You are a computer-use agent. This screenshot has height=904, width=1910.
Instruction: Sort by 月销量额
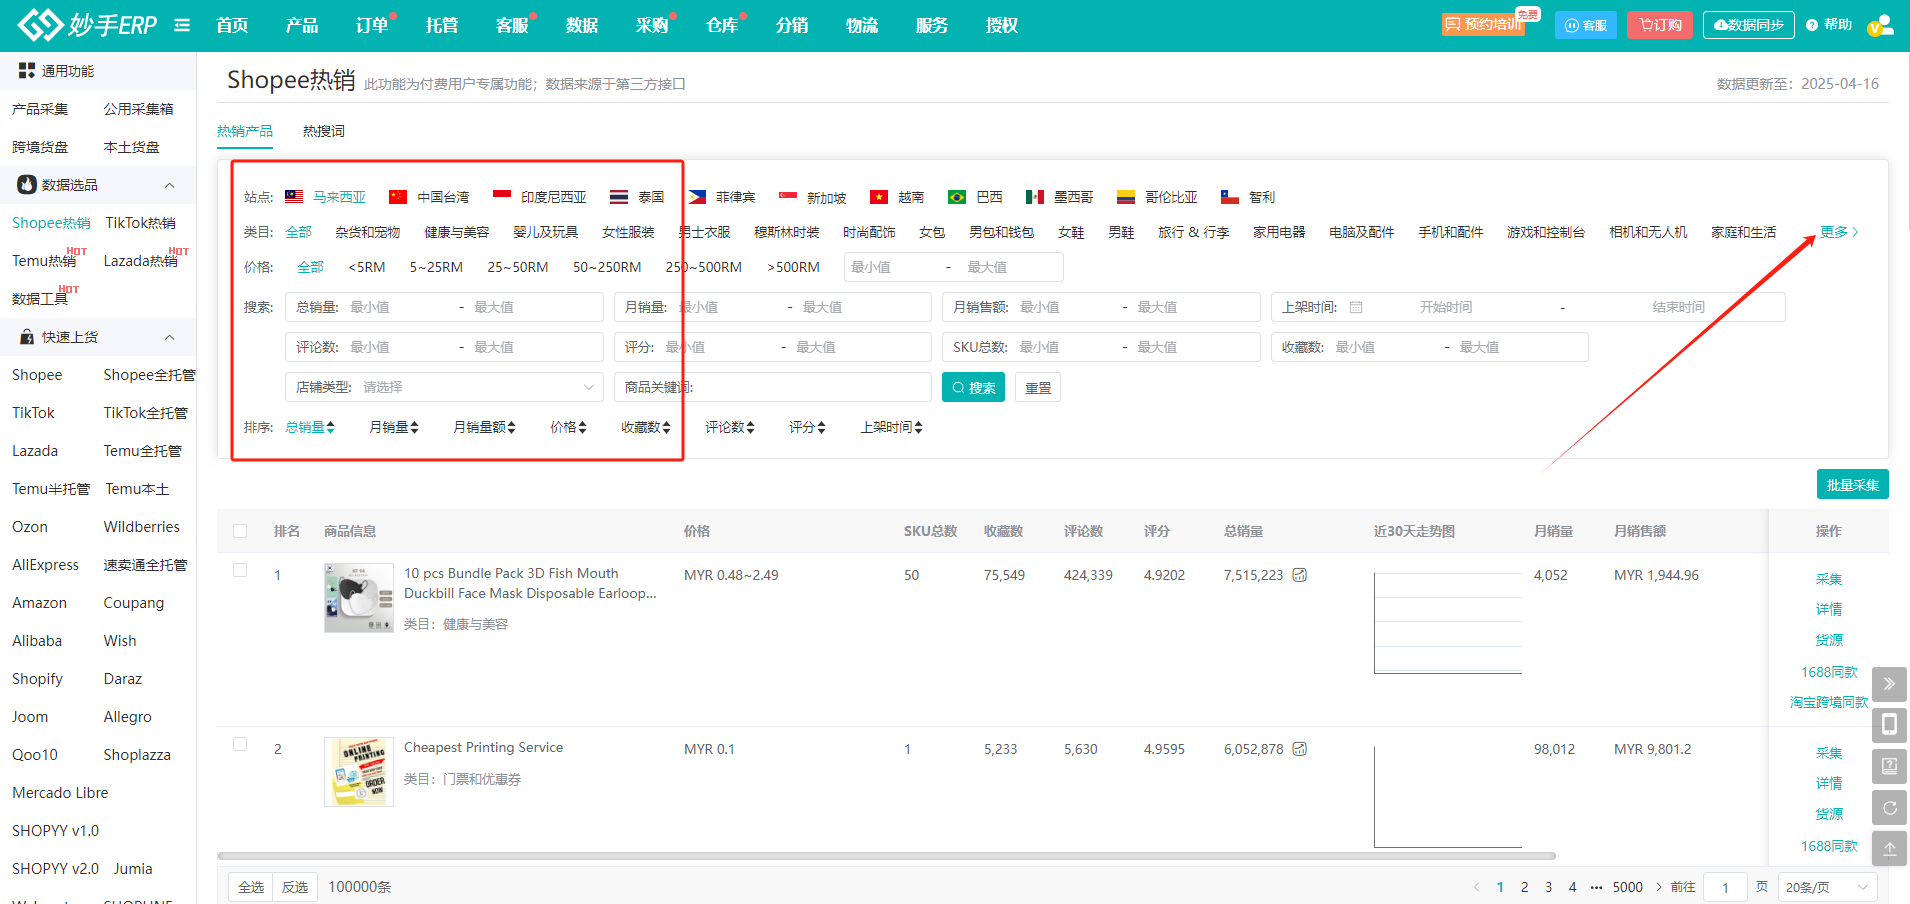pos(484,427)
